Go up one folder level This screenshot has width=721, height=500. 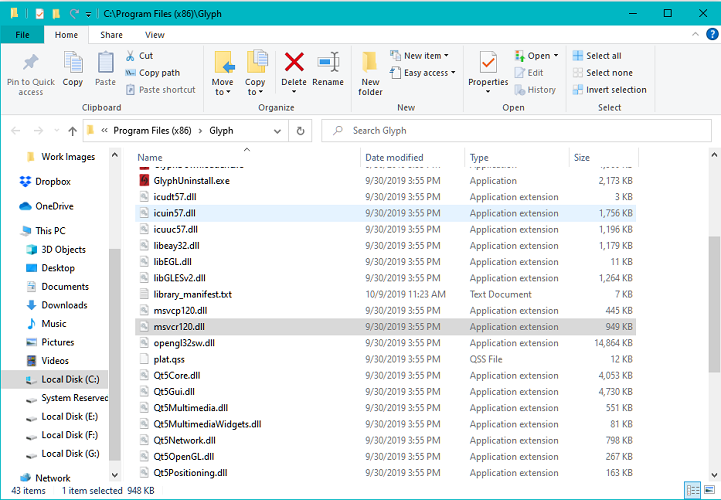tap(72, 131)
